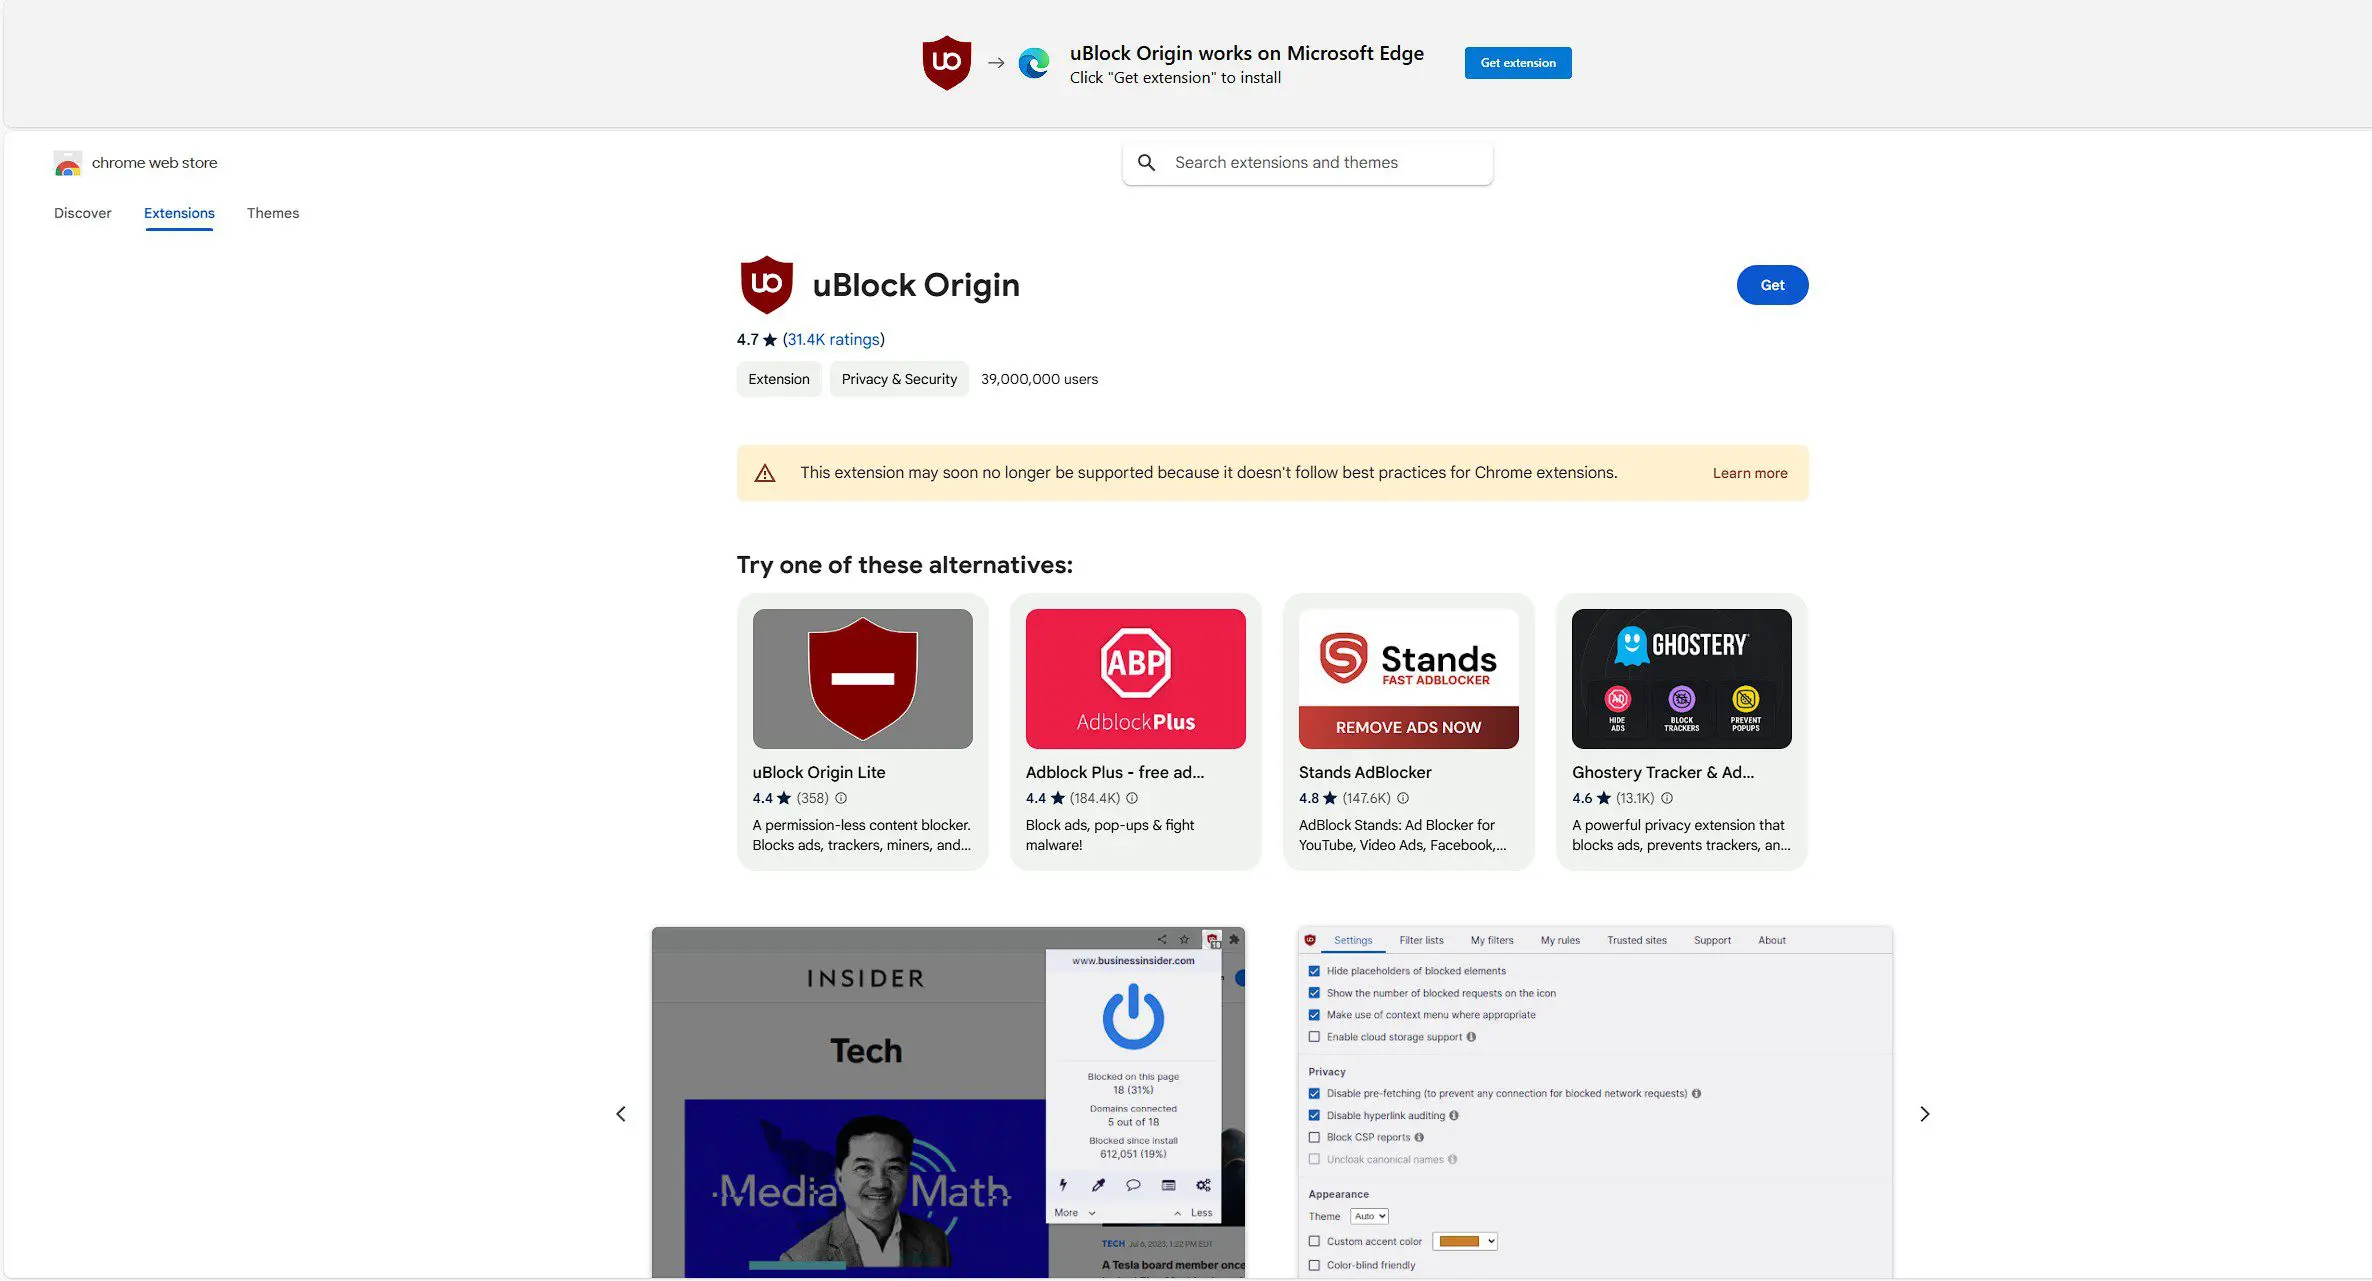This screenshot has width=2372, height=1281.
Task: Click the Privacy & Security chip
Action: tap(899, 379)
